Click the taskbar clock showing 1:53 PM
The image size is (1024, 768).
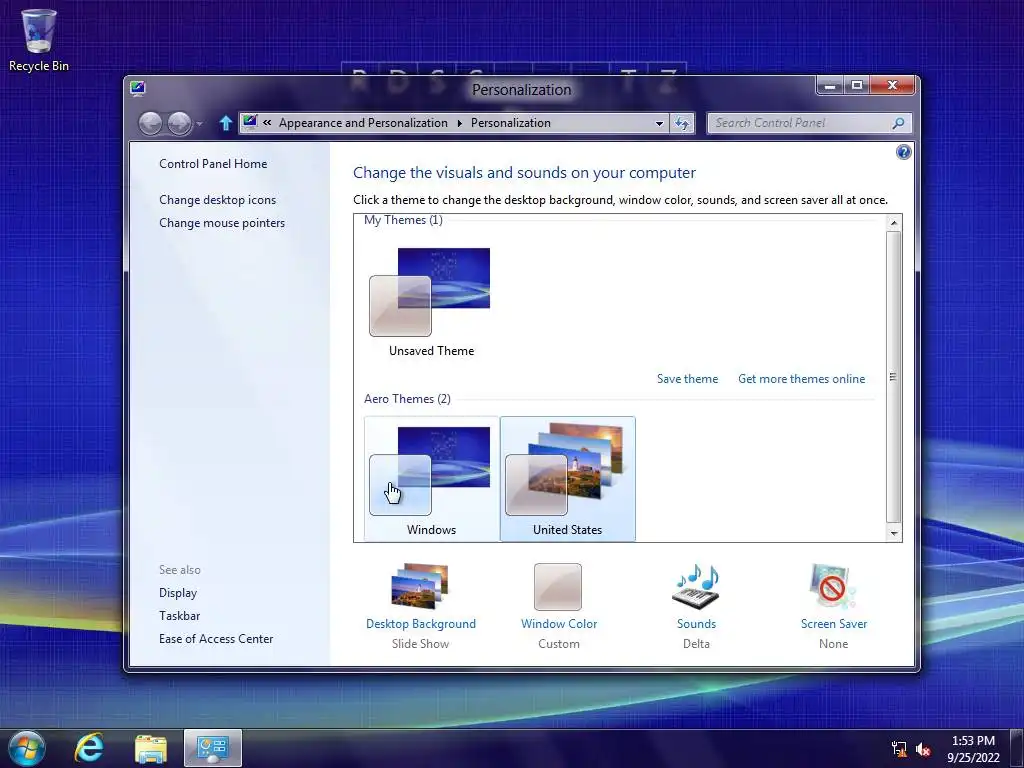pyautogui.click(x=973, y=749)
